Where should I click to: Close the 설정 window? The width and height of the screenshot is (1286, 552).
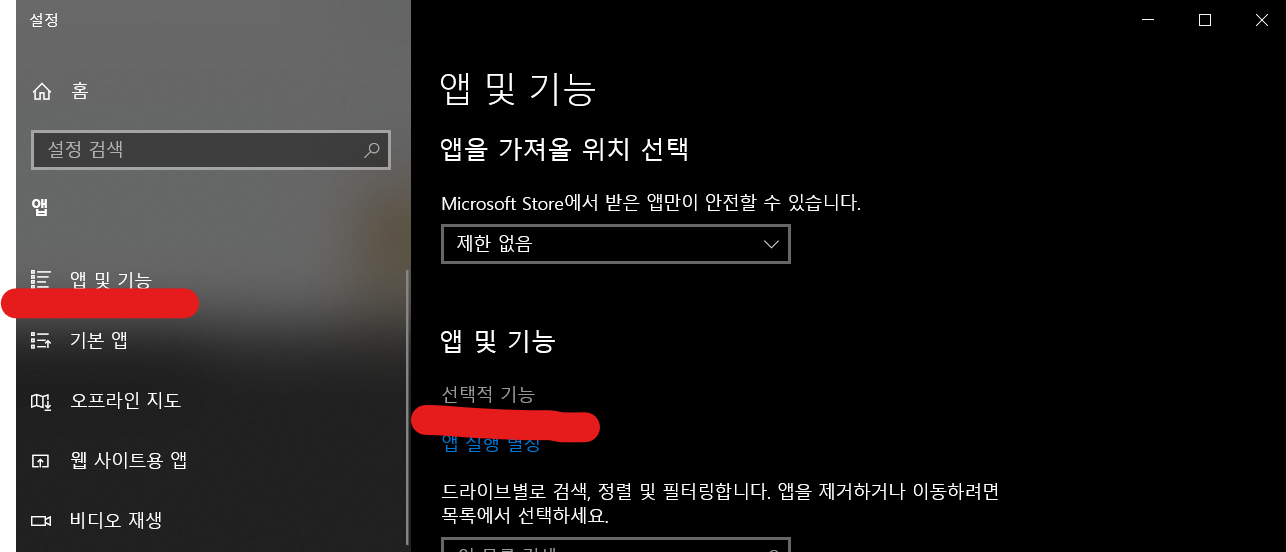(x=1261, y=20)
